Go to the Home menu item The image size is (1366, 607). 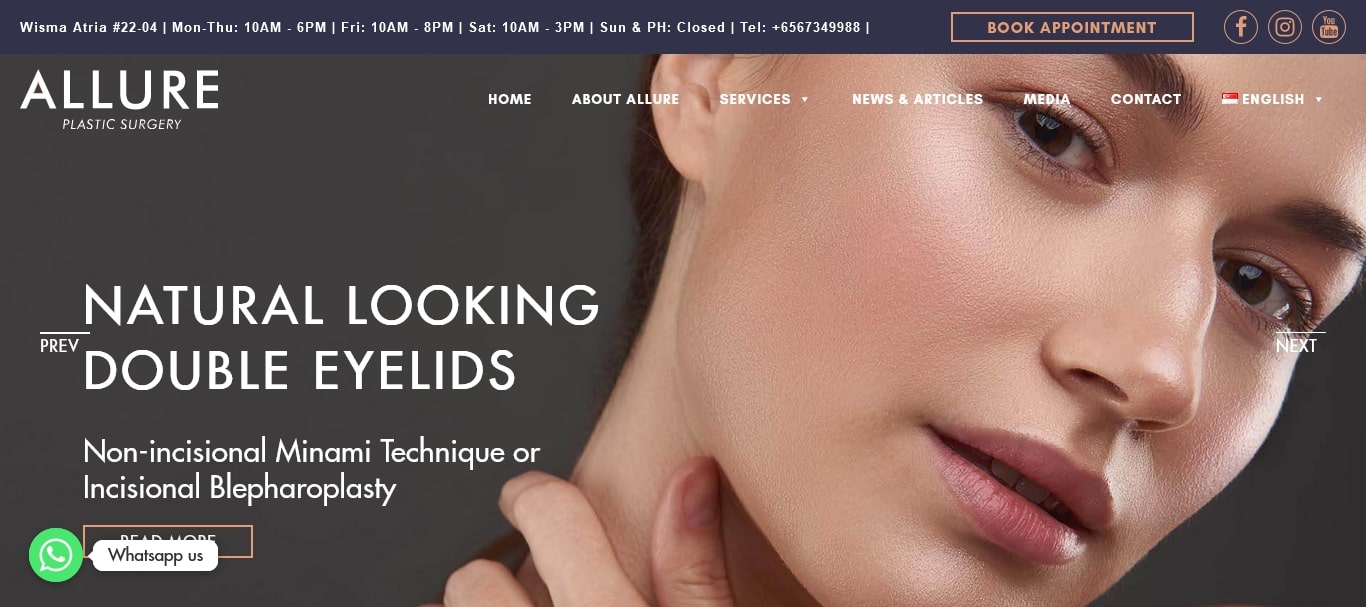(x=510, y=99)
